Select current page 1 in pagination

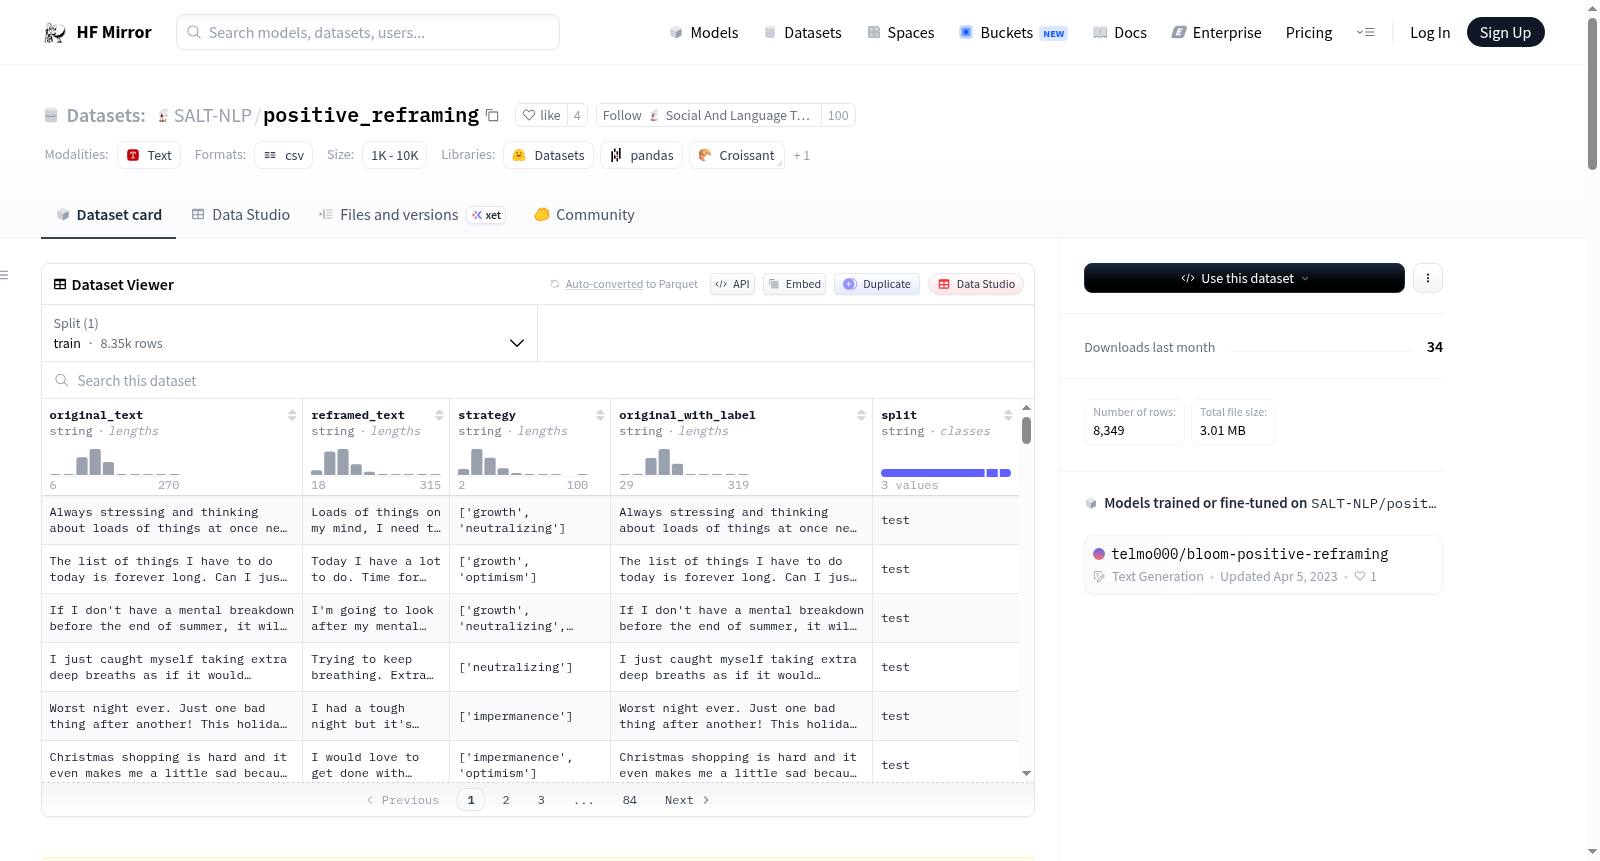tap(471, 800)
